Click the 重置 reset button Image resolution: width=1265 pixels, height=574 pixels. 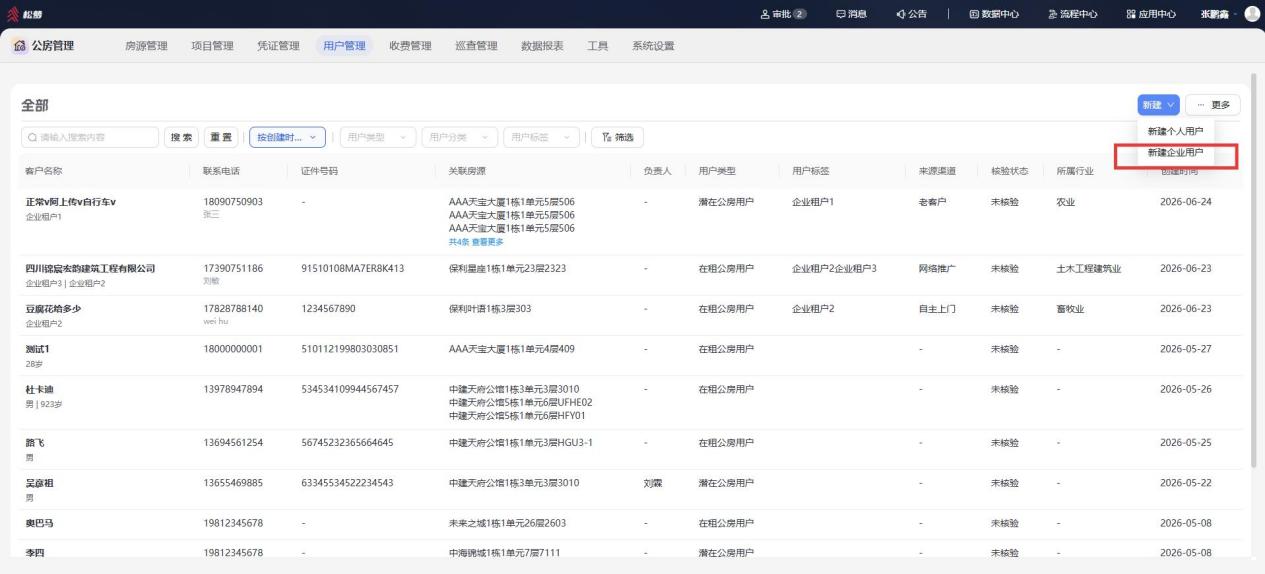click(220, 137)
